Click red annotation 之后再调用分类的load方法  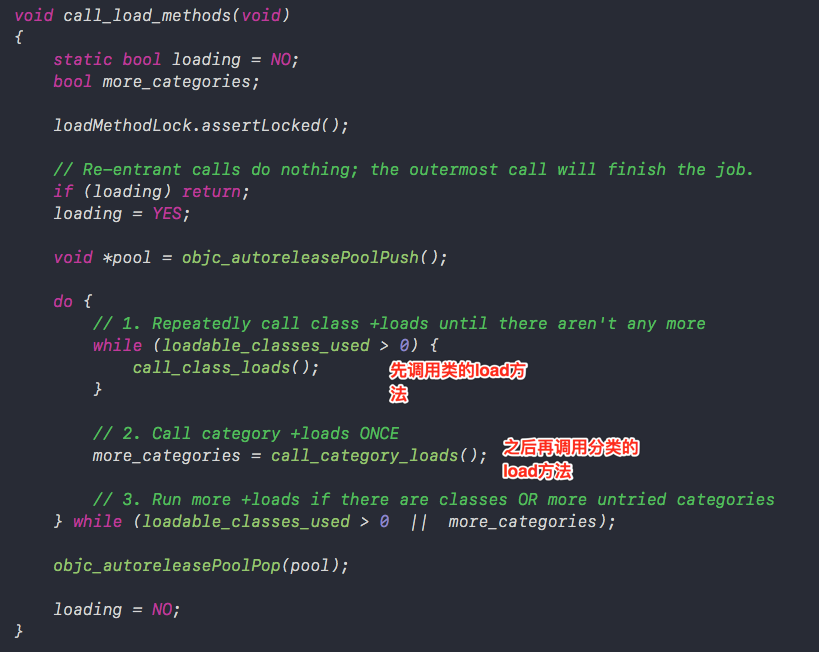[570, 459]
